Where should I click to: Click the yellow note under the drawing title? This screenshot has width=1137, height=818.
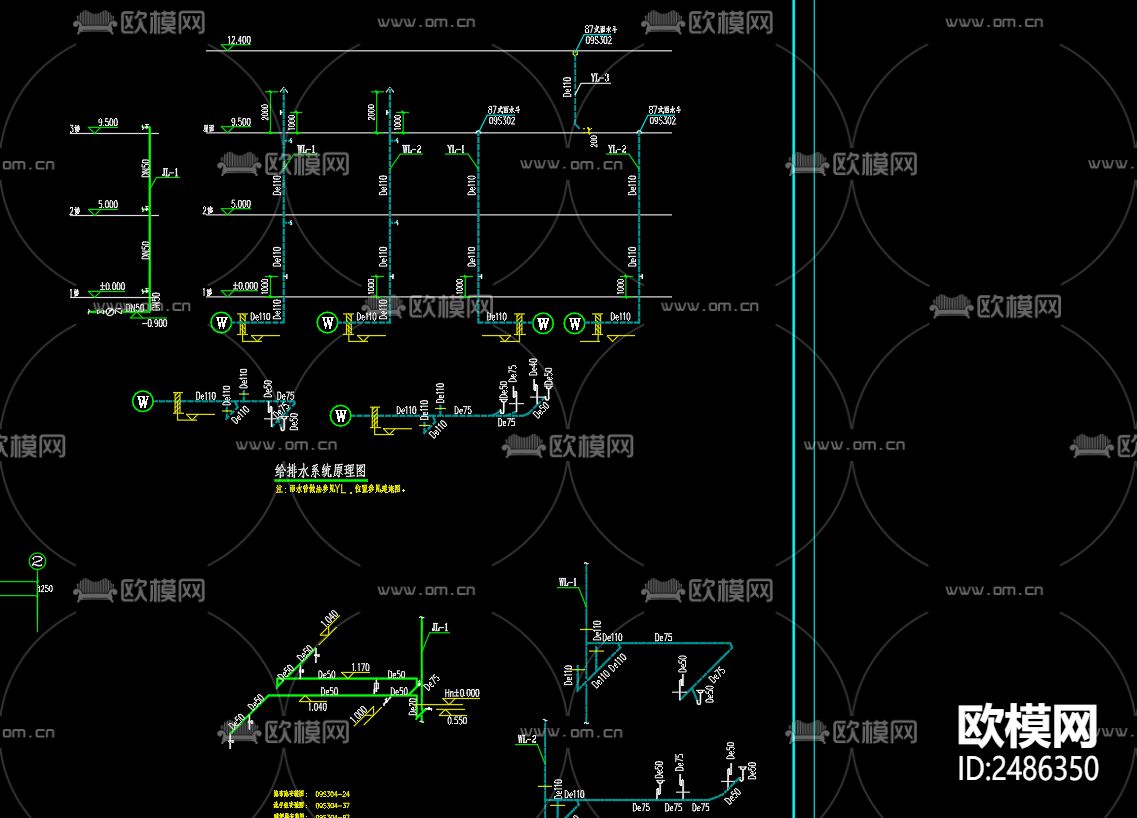coord(340,489)
